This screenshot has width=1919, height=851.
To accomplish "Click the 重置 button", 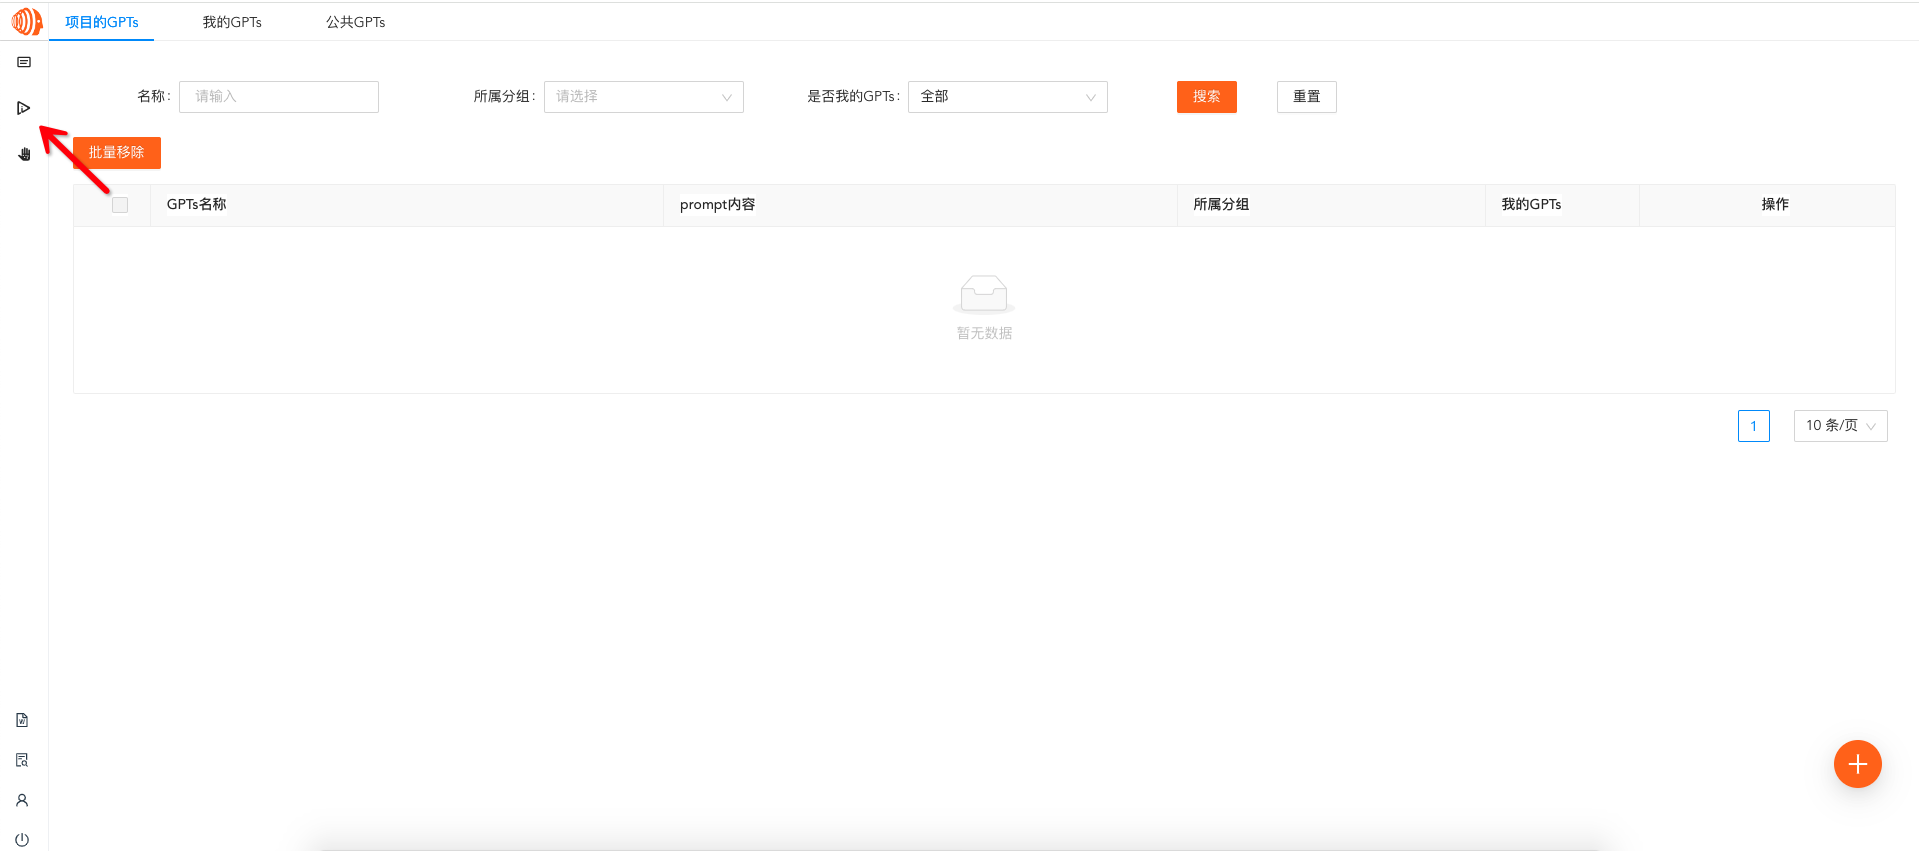I will click(x=1307, y=97).
